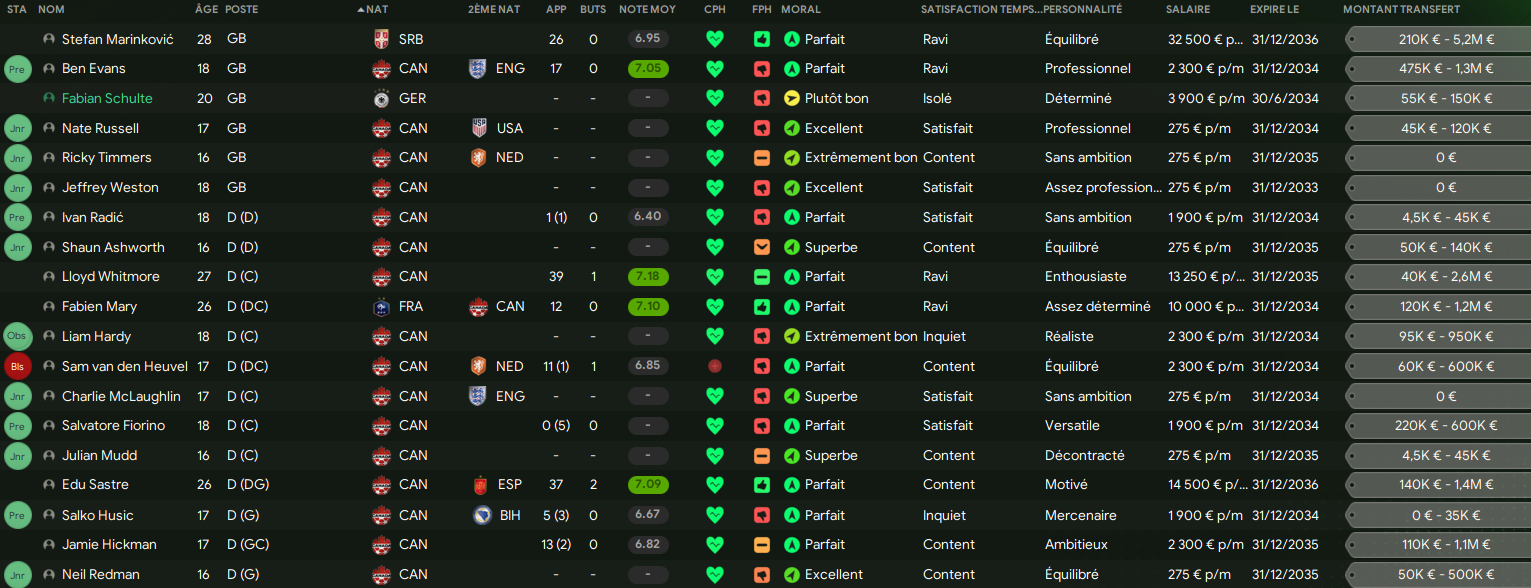Click Fabien Mary's green 7.10 average rating pill
1531x588 pixels.
coord(648,306)
